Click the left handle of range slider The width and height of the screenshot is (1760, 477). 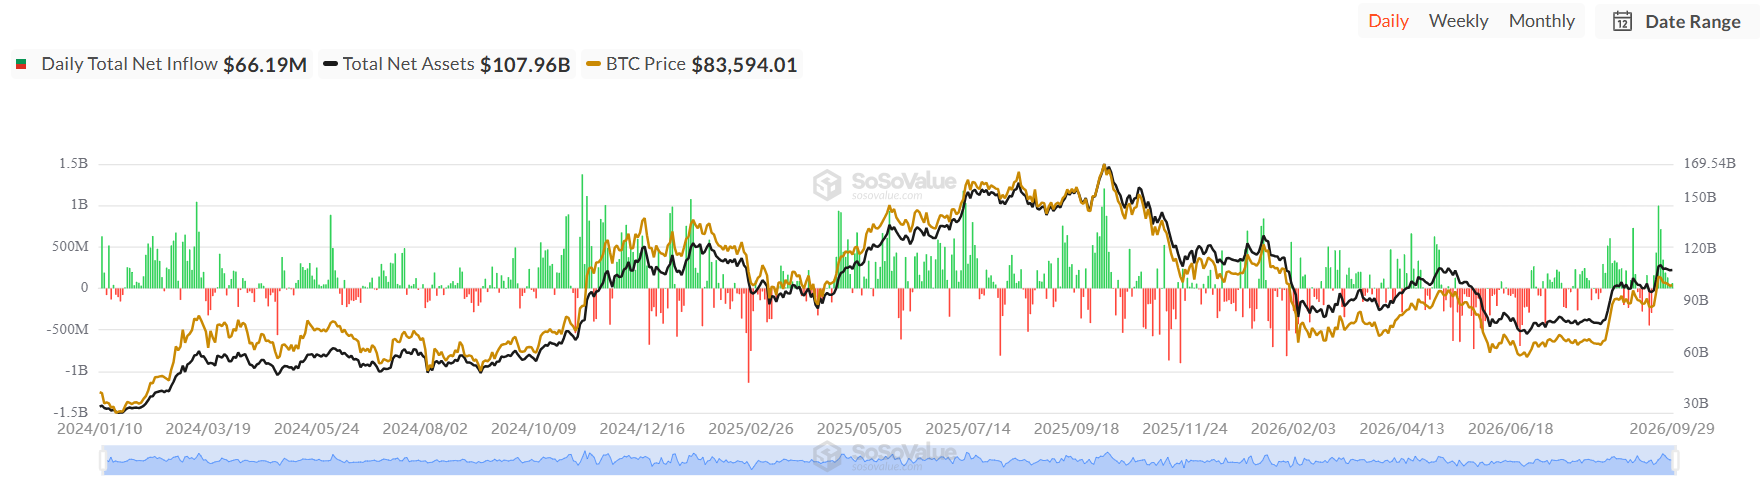[x=102, y=460]
